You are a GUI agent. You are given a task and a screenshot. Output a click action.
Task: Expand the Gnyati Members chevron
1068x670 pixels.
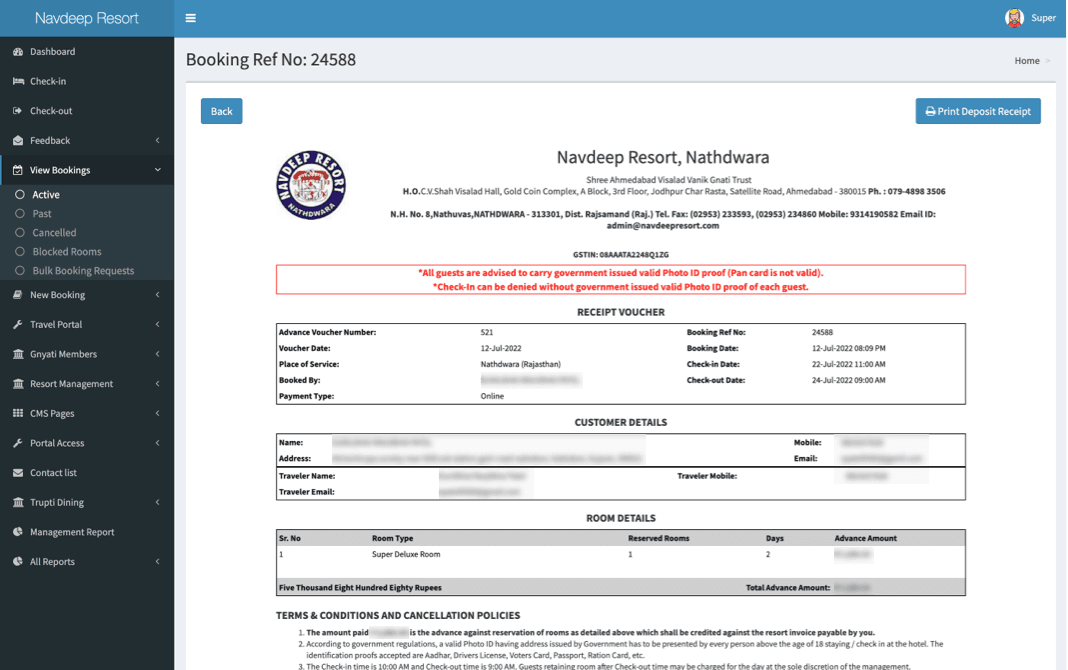point(157,354)
